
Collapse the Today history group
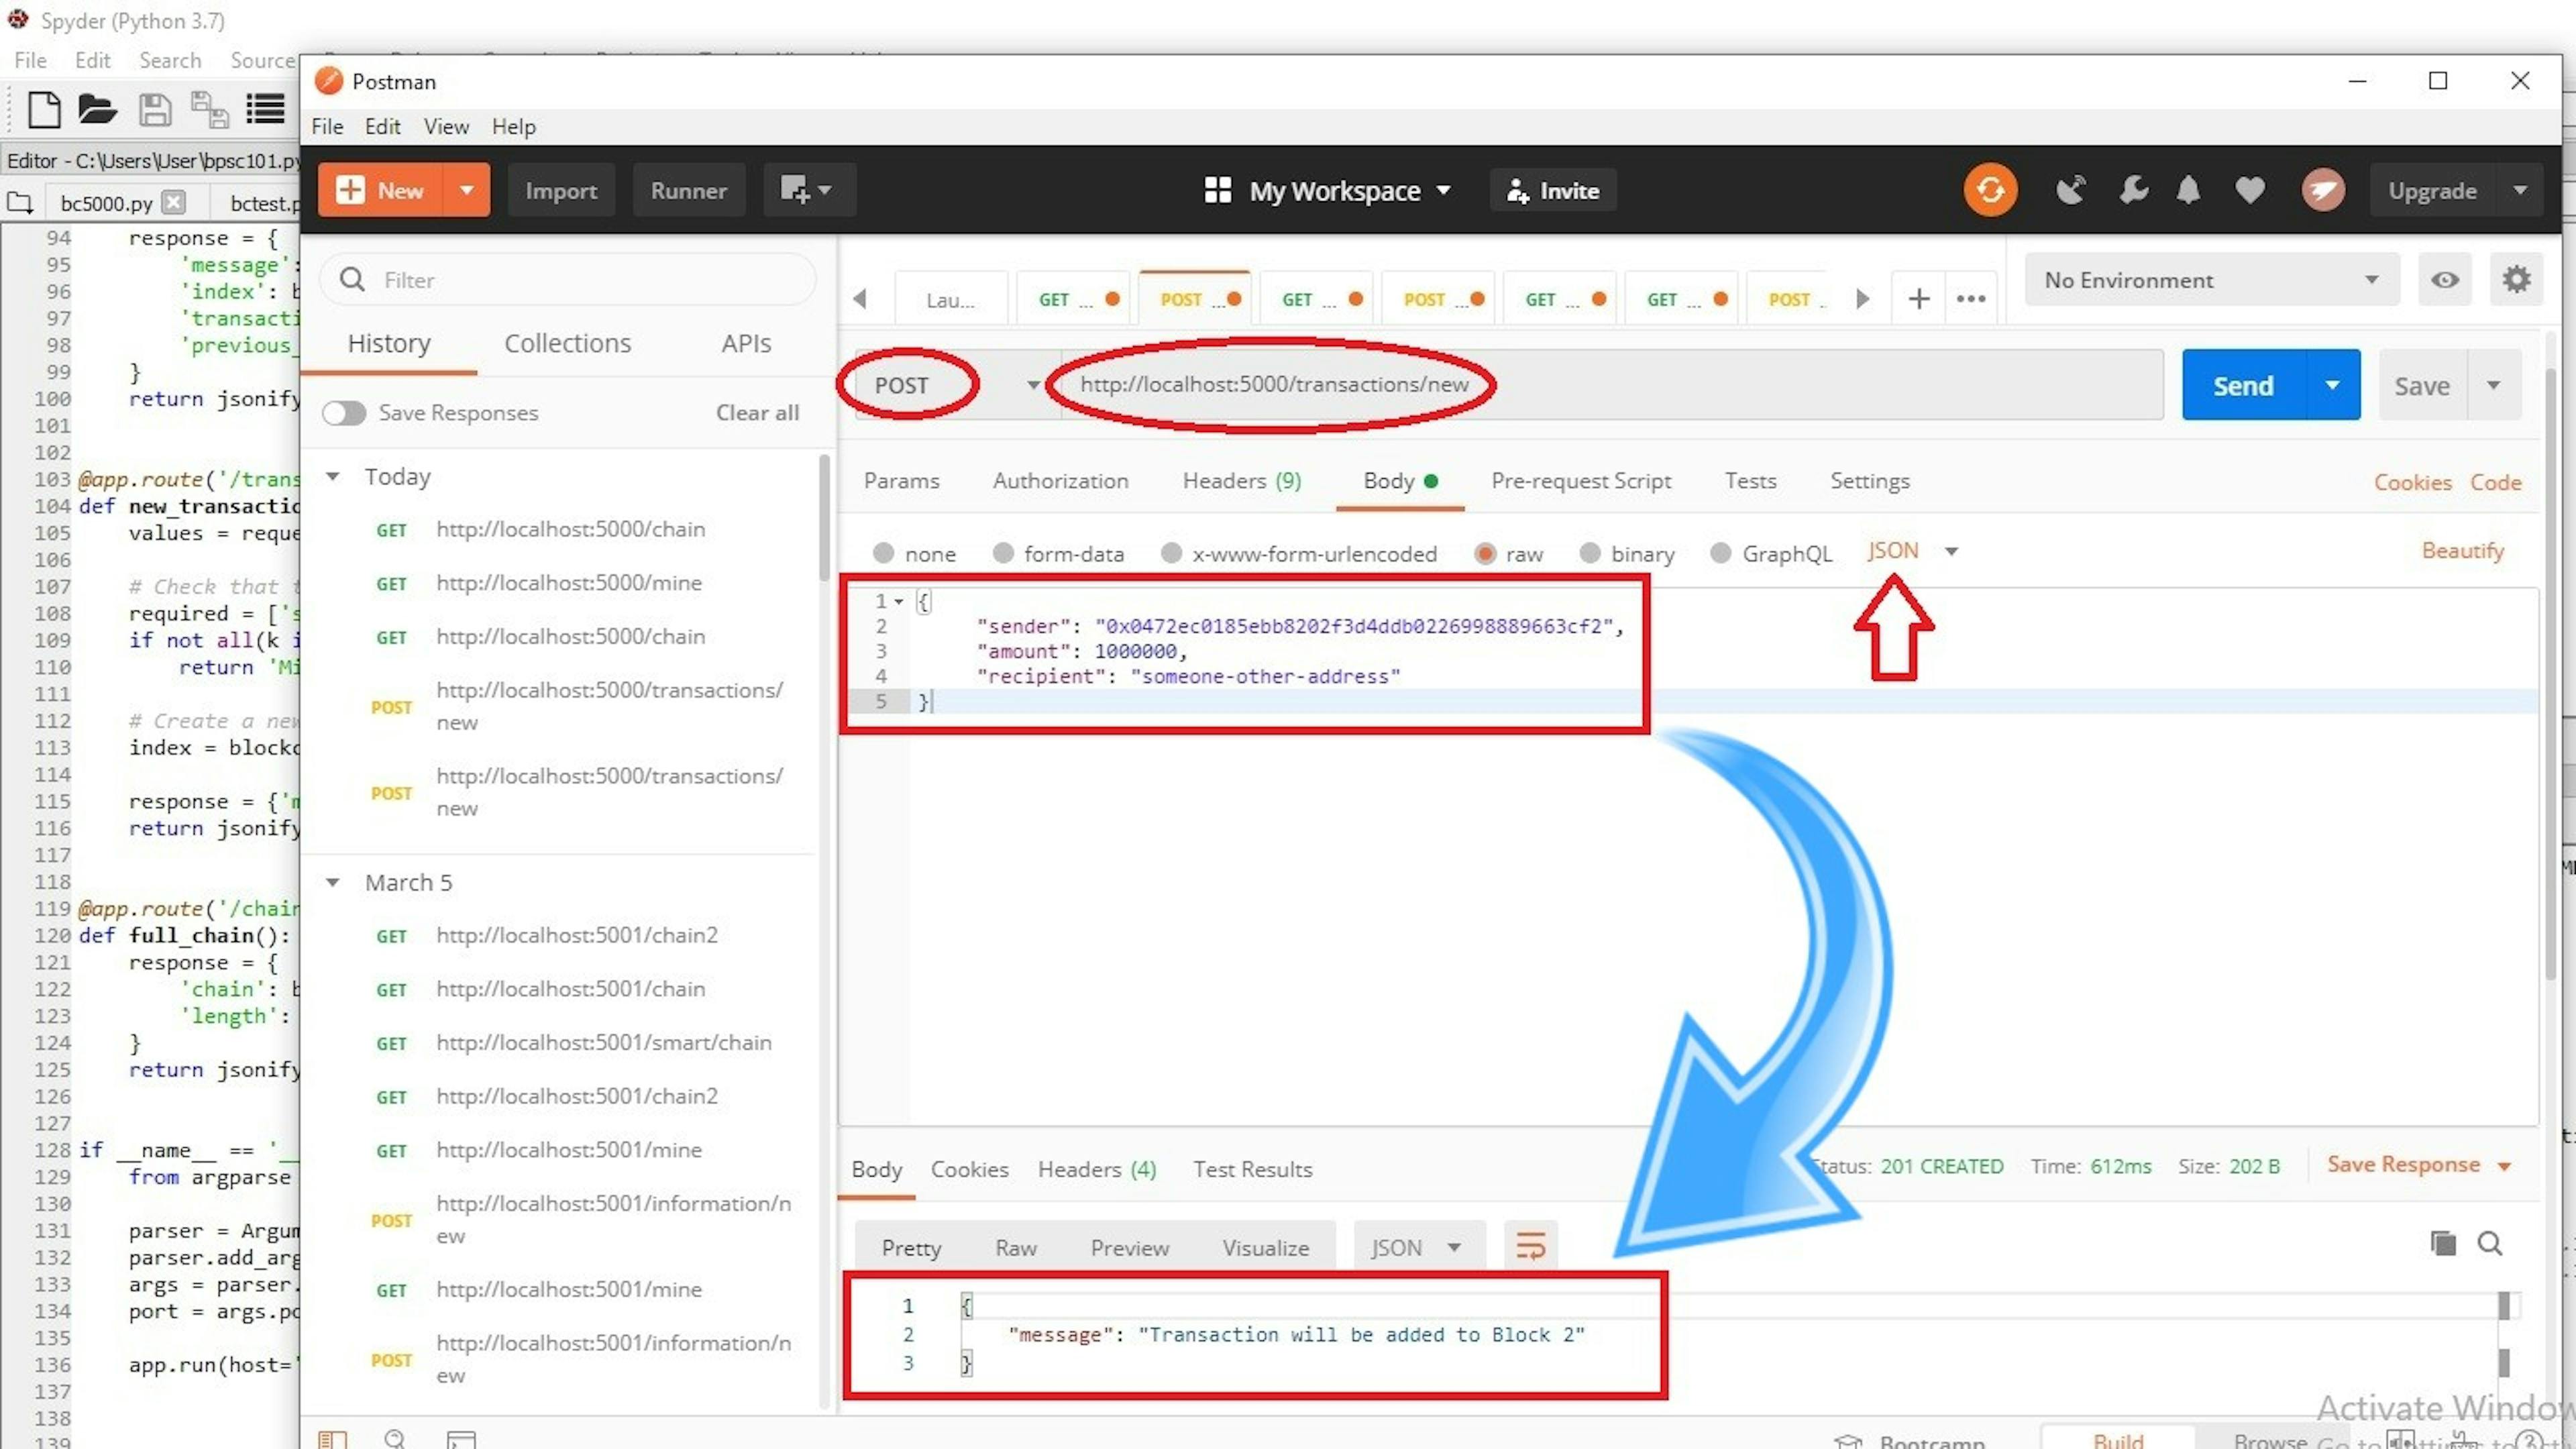coord(333,477)
